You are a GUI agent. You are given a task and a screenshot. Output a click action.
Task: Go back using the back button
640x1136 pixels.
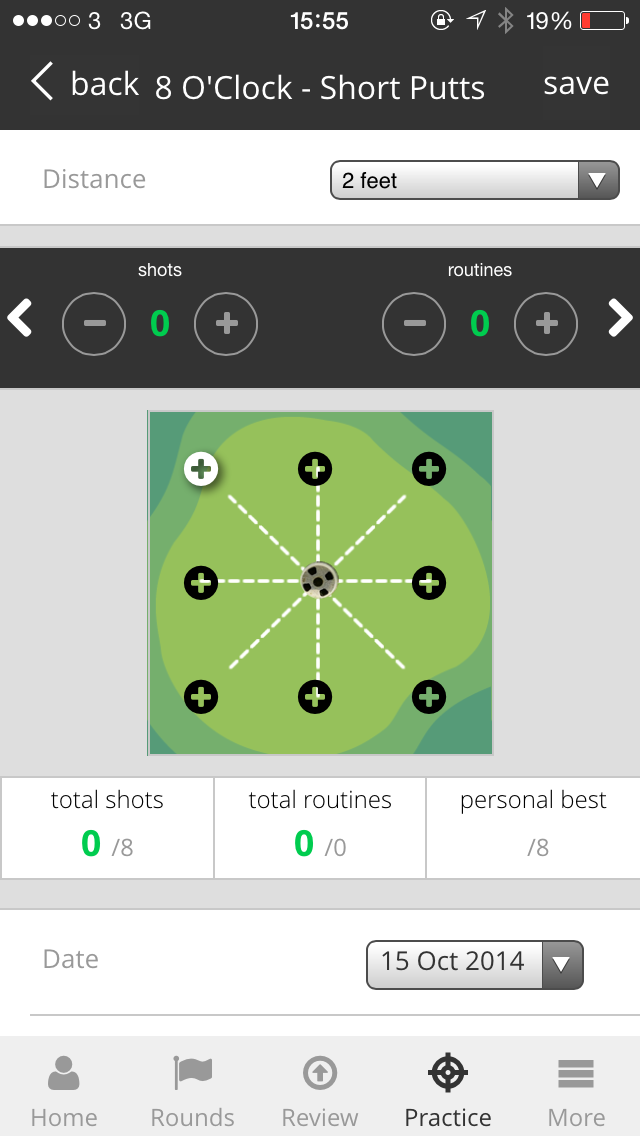[x=85, y=83]
